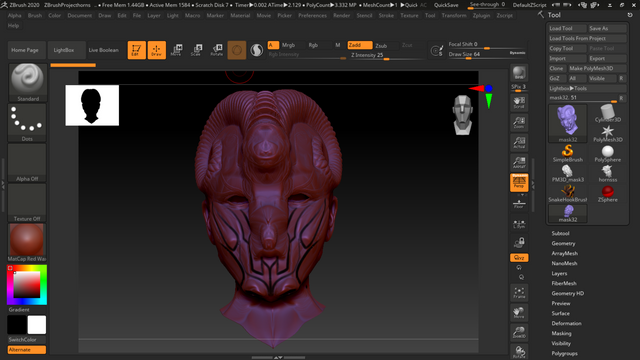Click the right-shelf Move view icon
Image resolution: width=640 pixels, height=360 pixels.
tap(519, 312)
